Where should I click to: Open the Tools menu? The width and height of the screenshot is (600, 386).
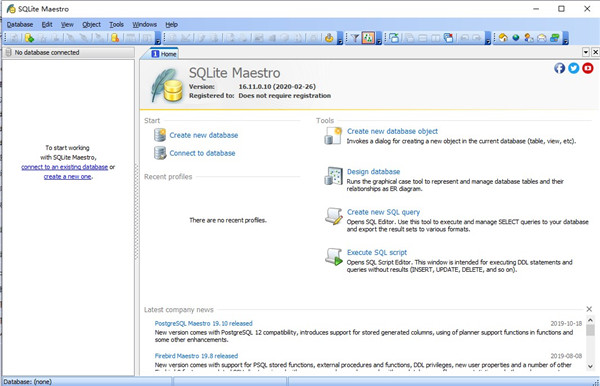pos(116,24)
